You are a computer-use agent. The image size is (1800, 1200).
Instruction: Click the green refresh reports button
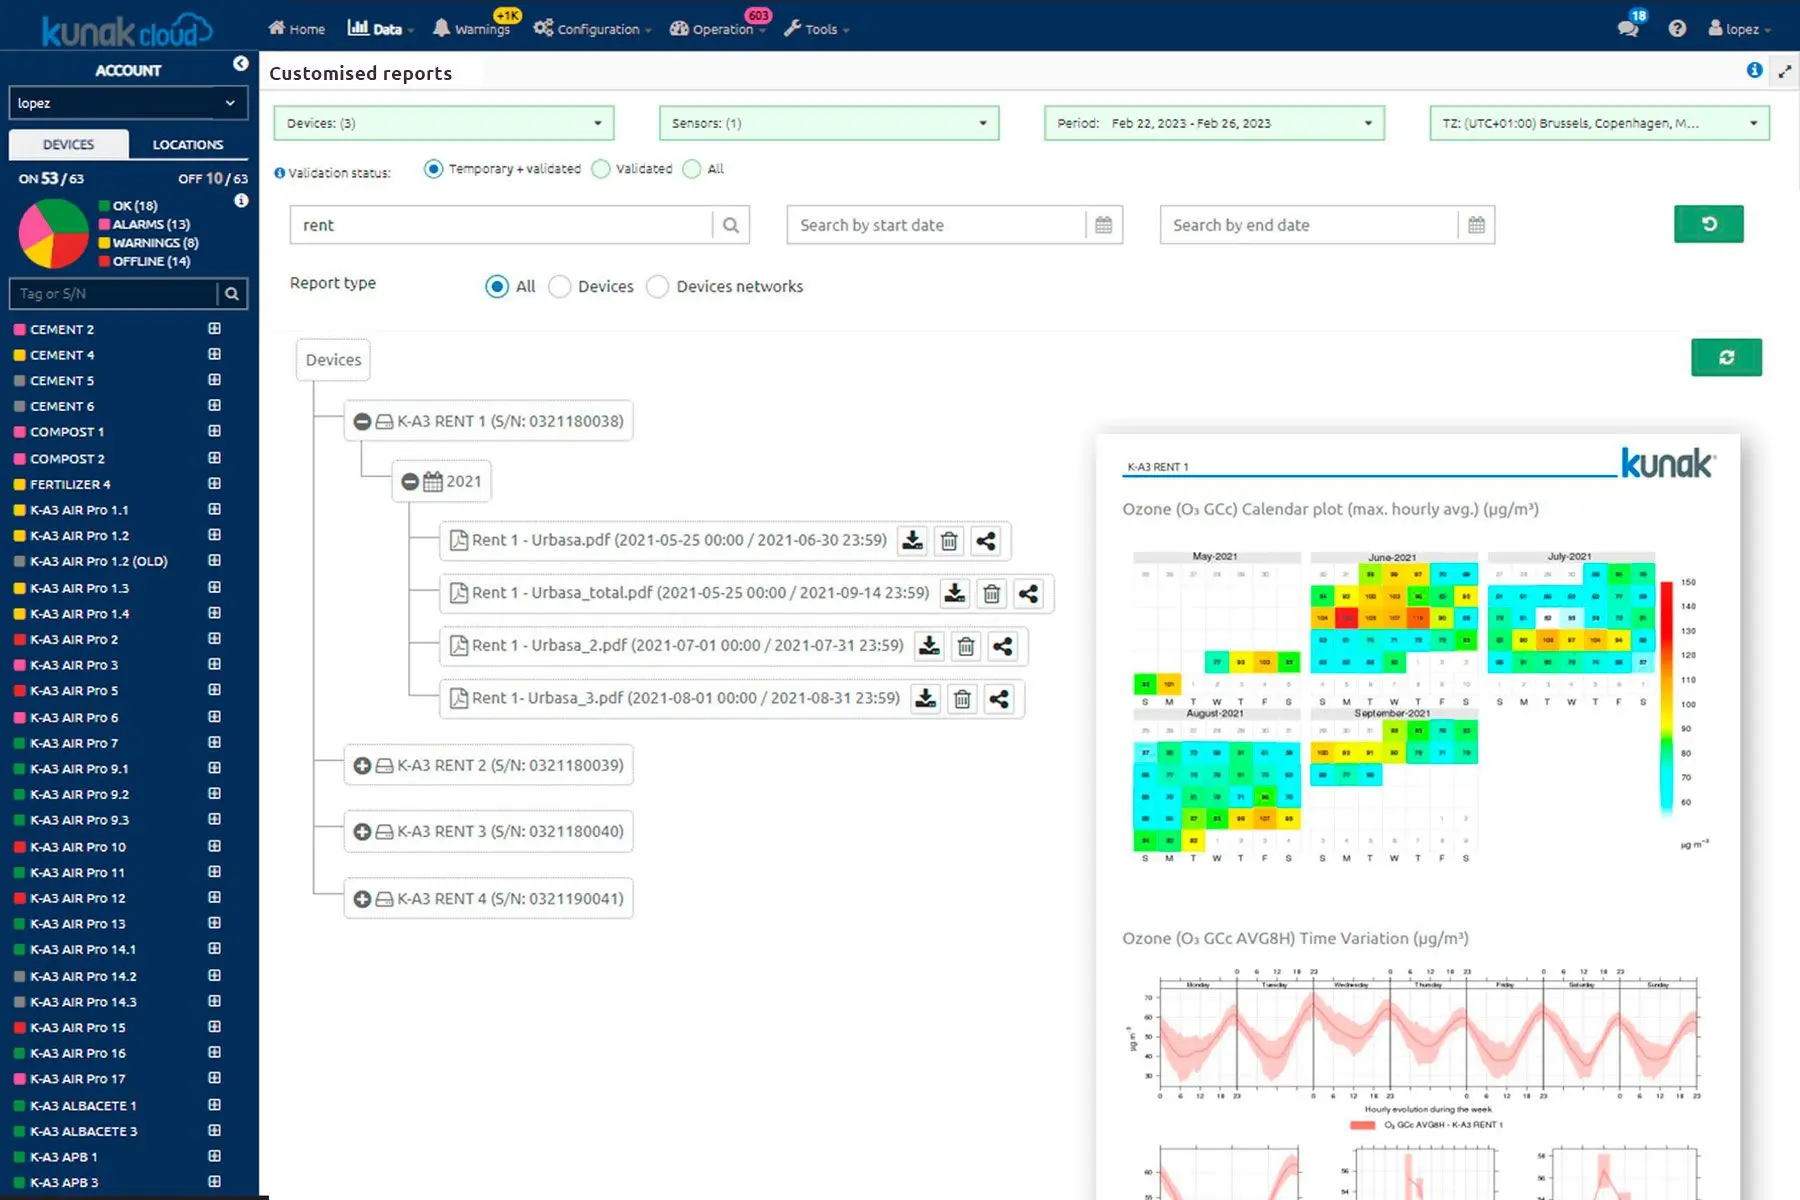click(1727, 357)
